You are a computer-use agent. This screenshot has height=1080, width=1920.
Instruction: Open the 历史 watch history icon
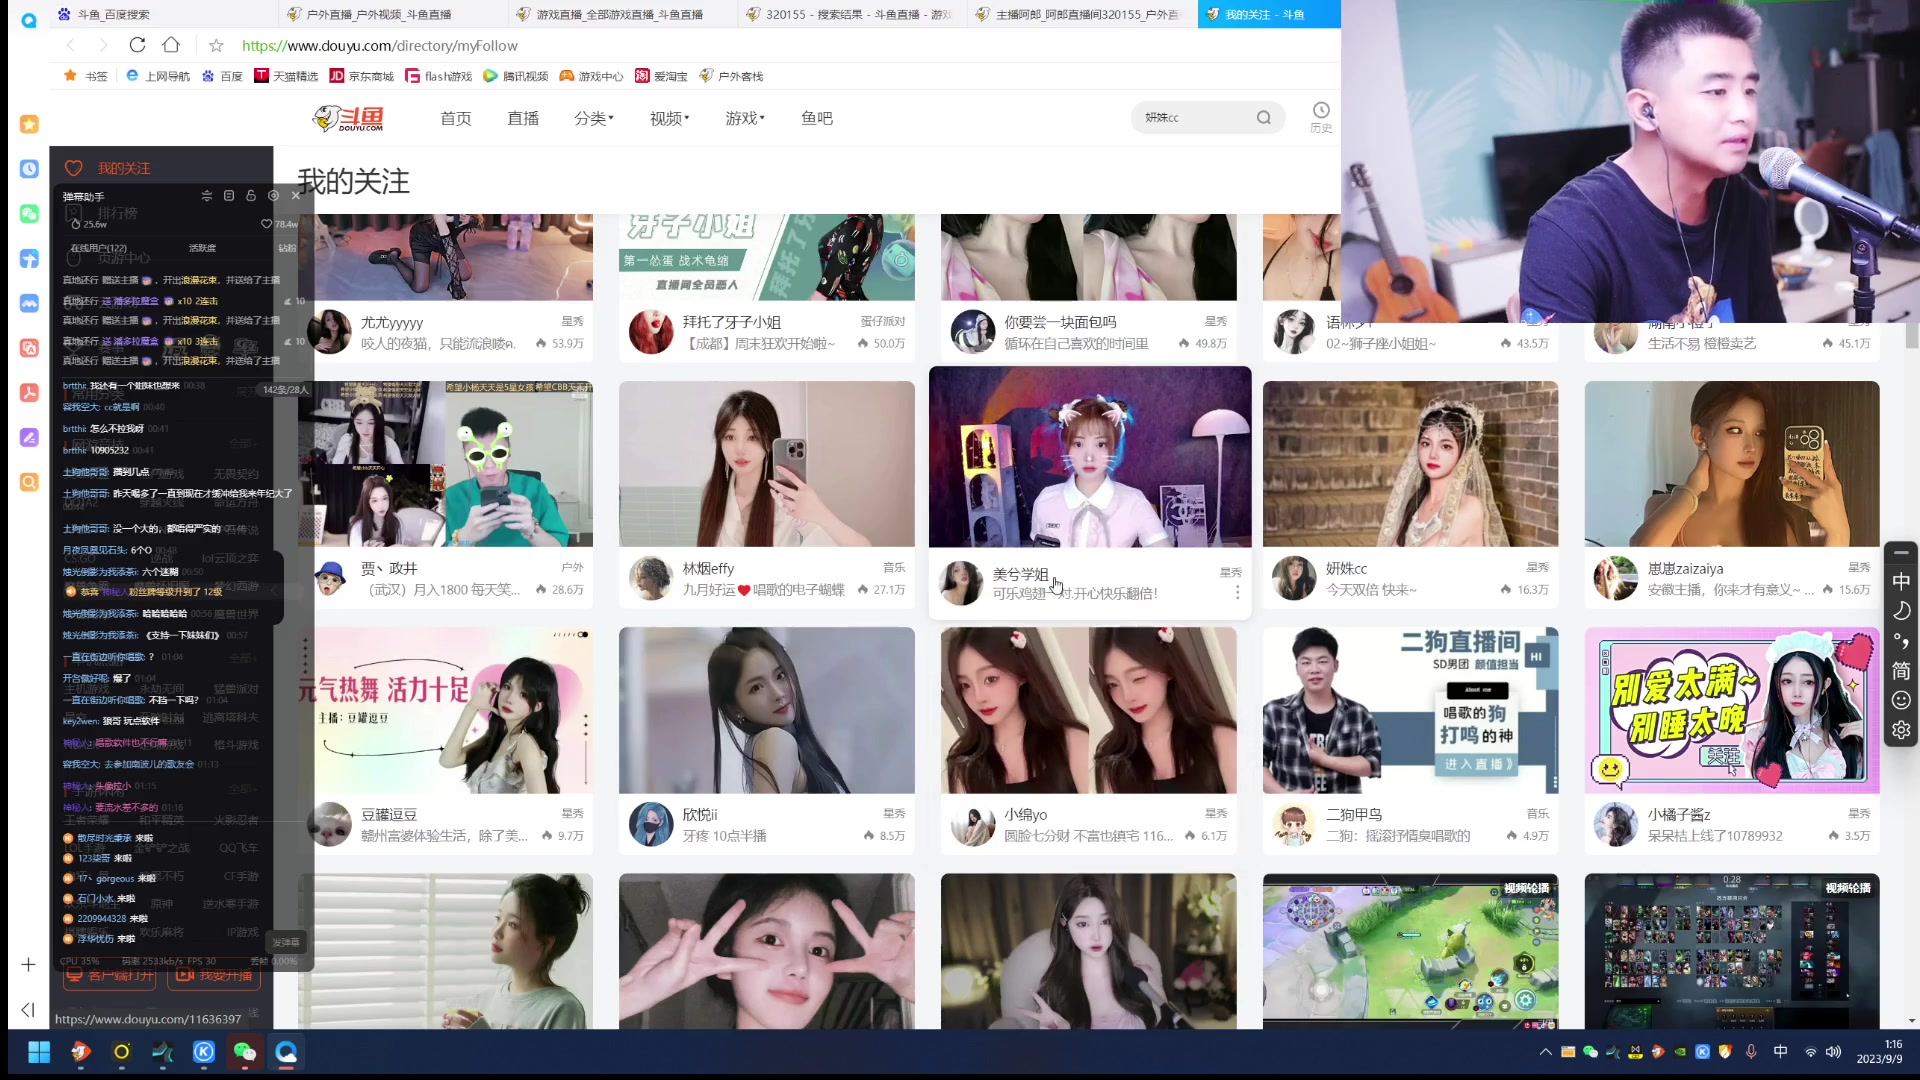tap(1321, 117)
